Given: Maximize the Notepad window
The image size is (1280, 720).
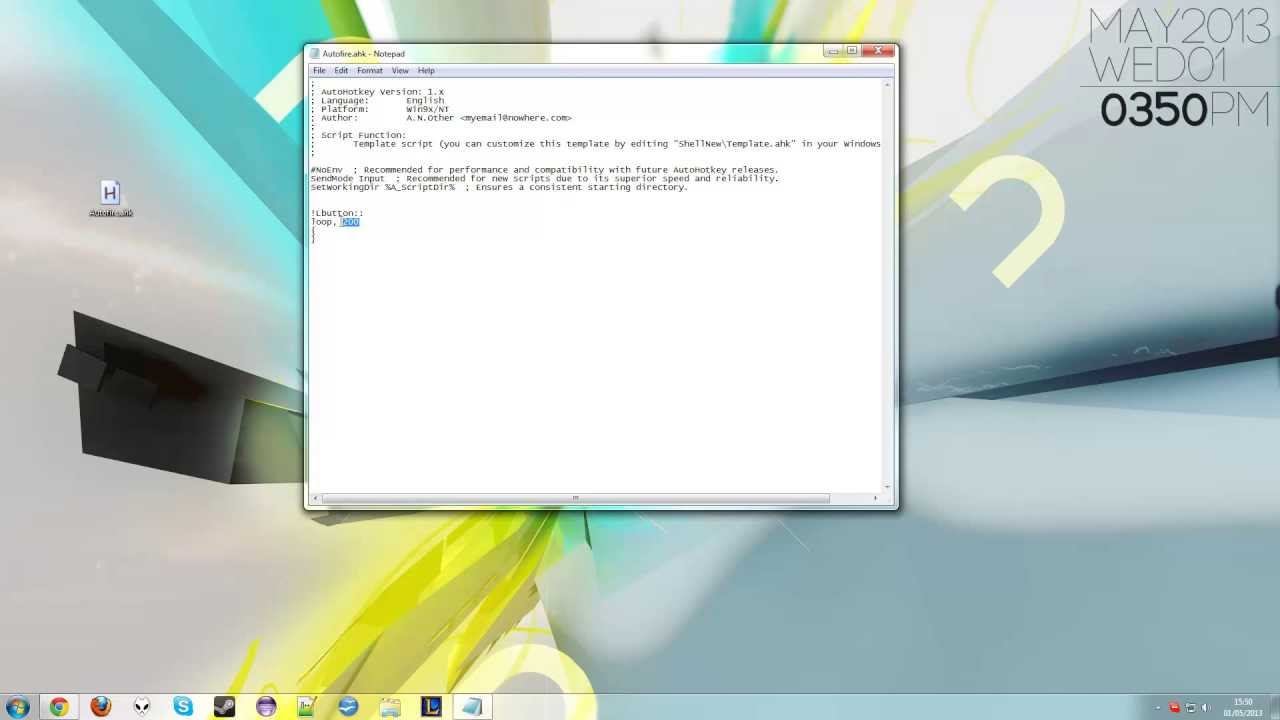Looking at the screenshot, I should (851, 51).
